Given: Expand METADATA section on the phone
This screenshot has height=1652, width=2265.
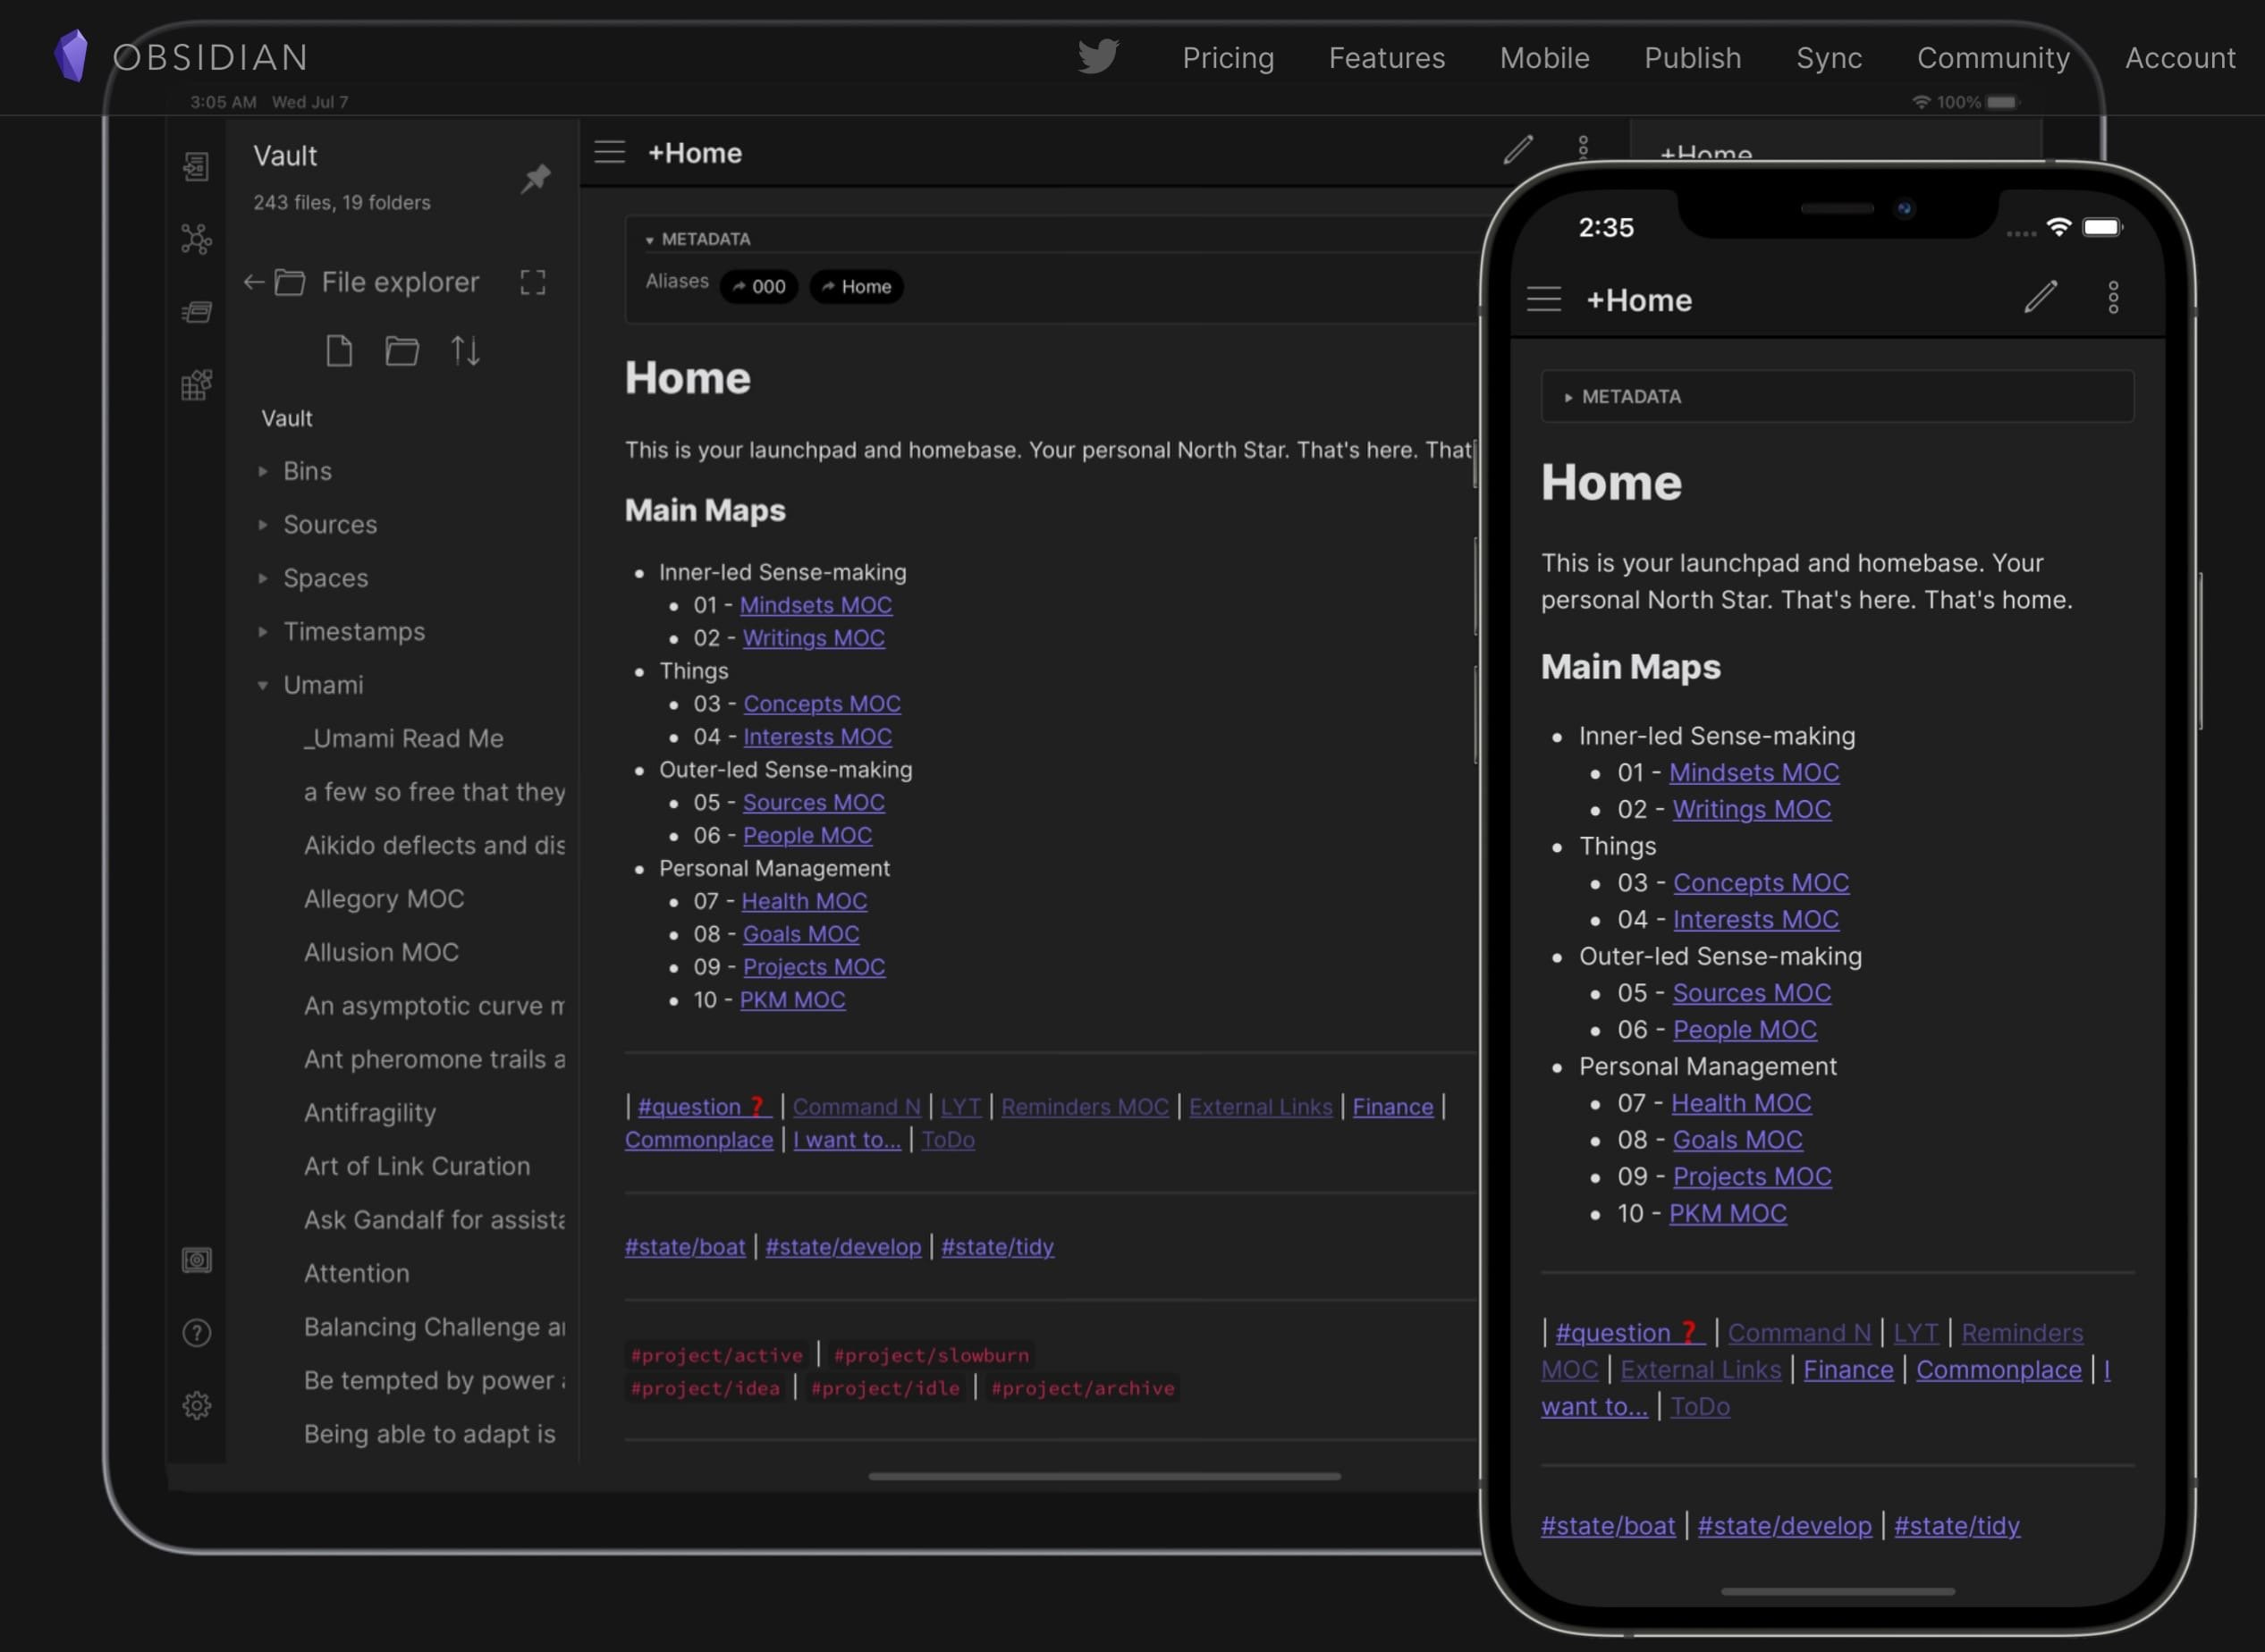Looking at the screenshot, I should [x=1630, y=397].
